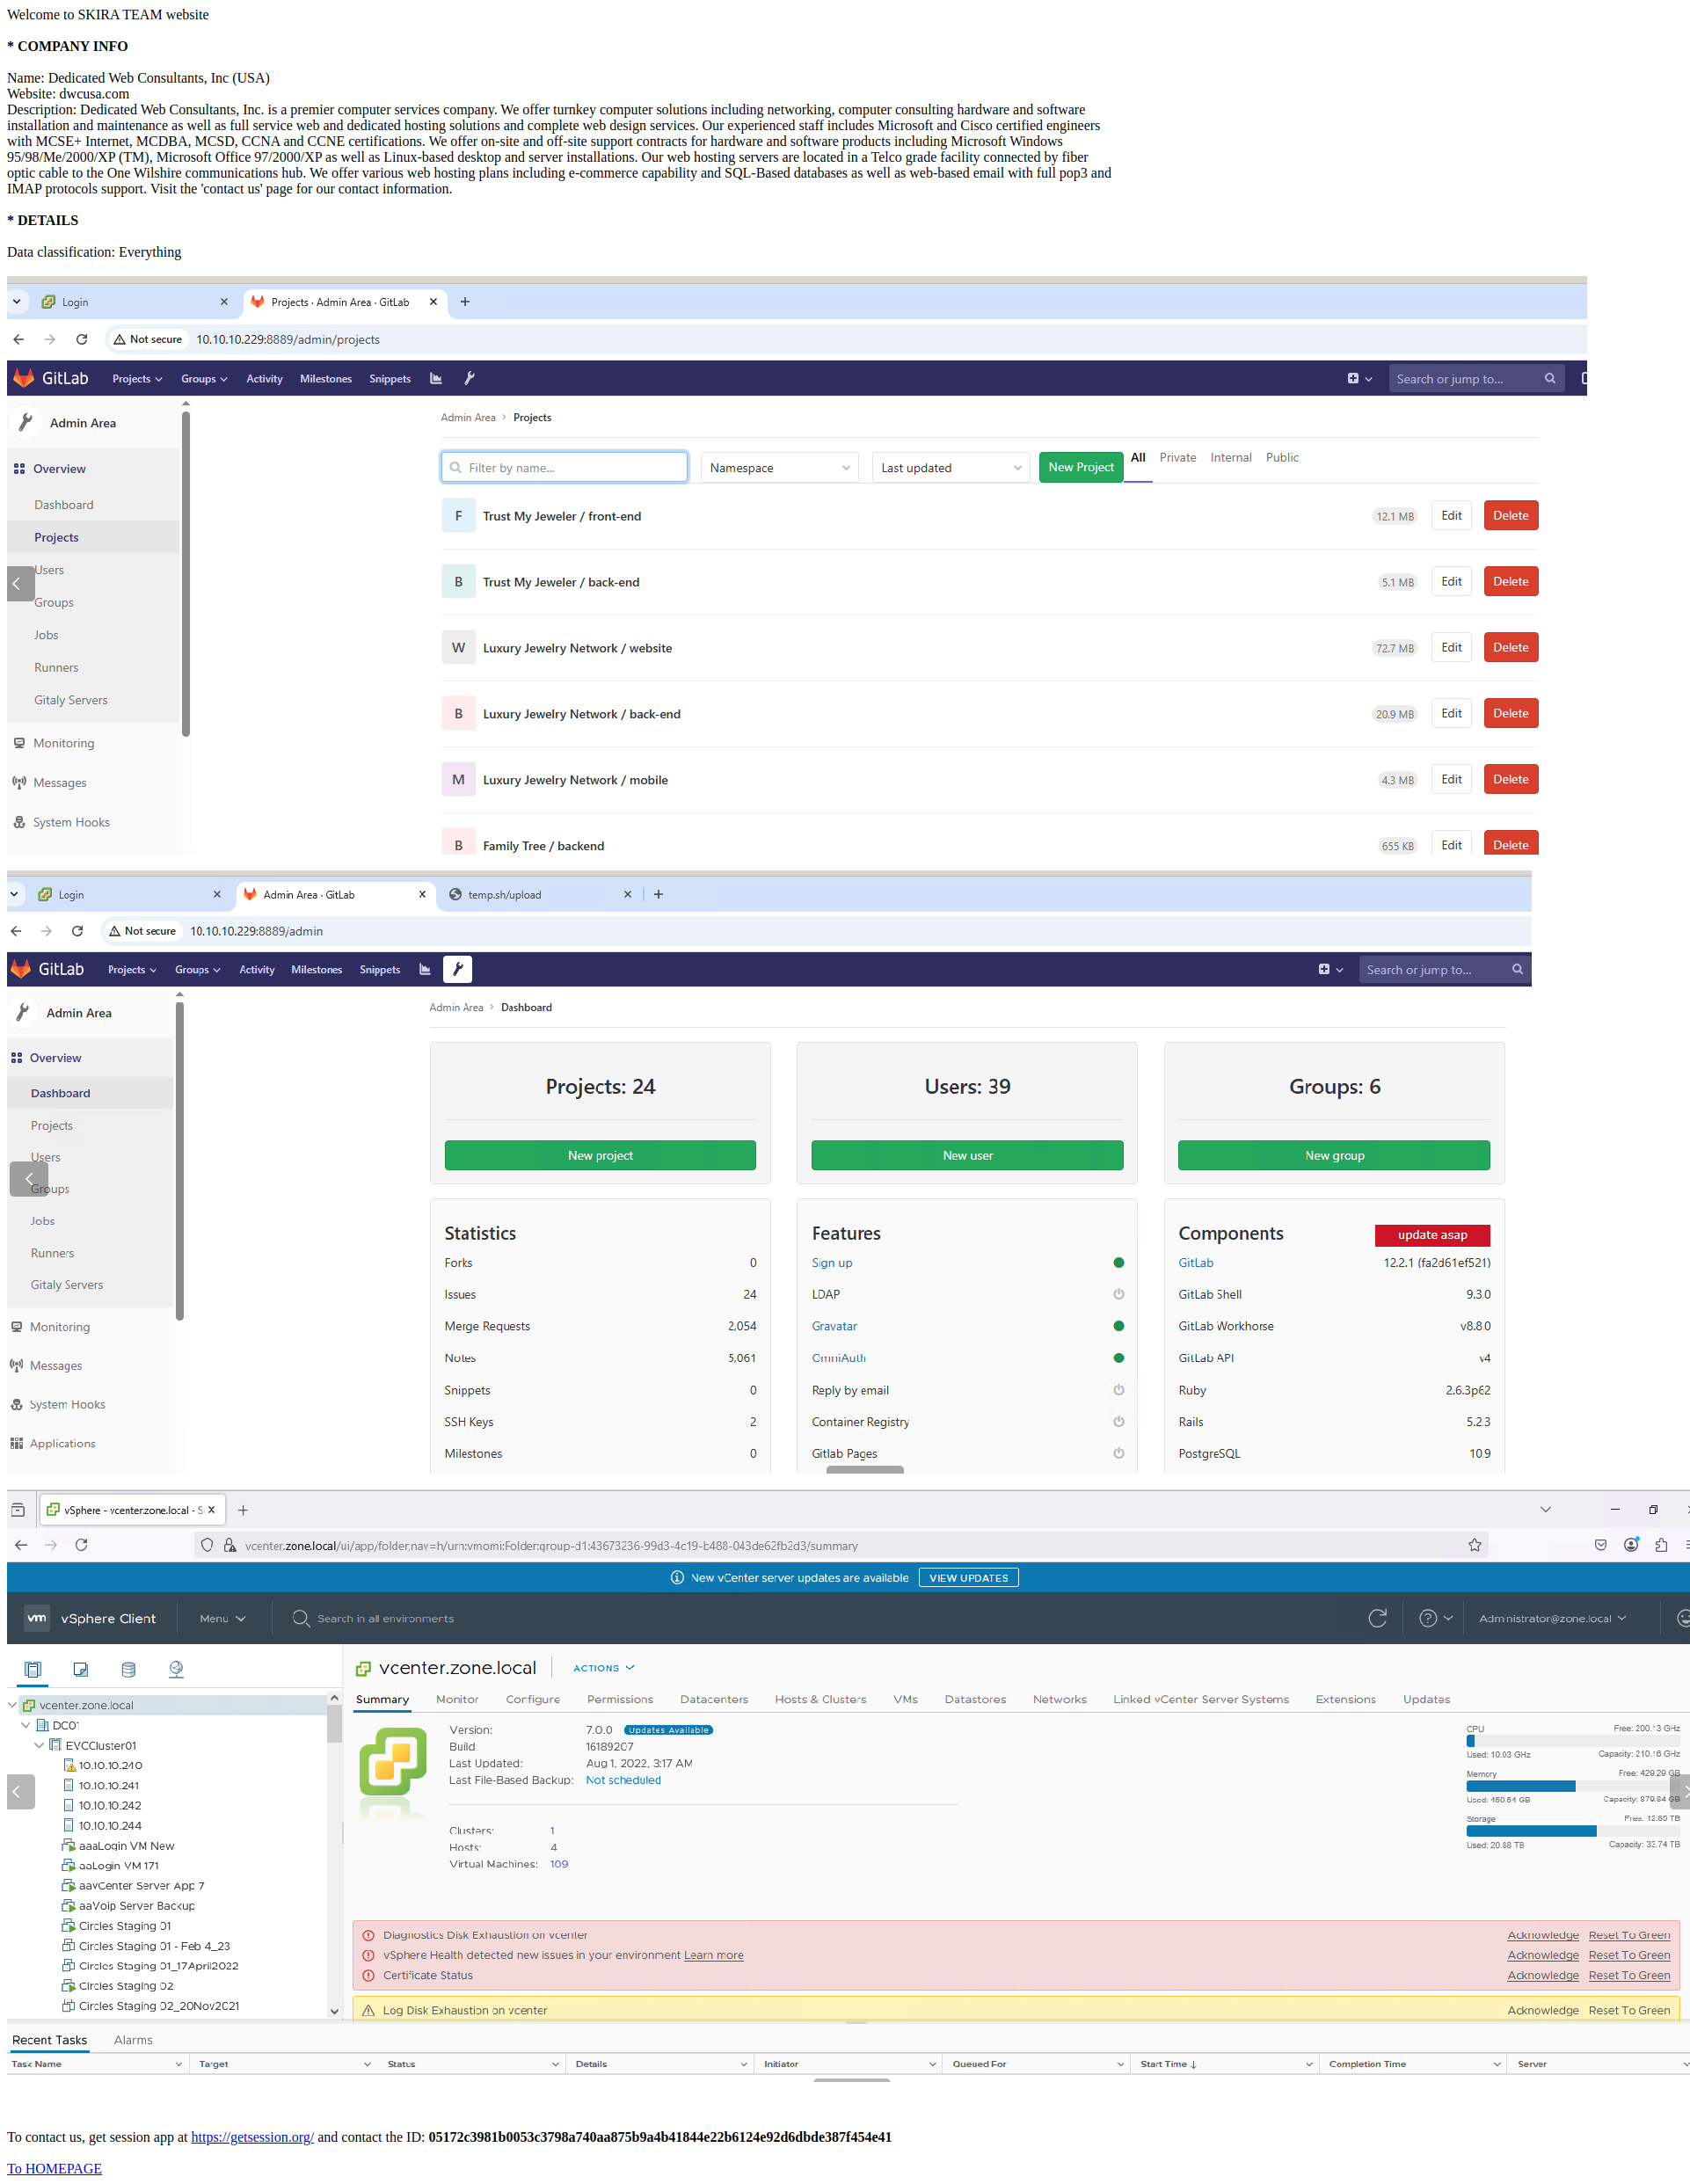Open the vSphere Menu dropdown
Viewport: 1690px width, 2184px height.
(x=222, y=1618)
